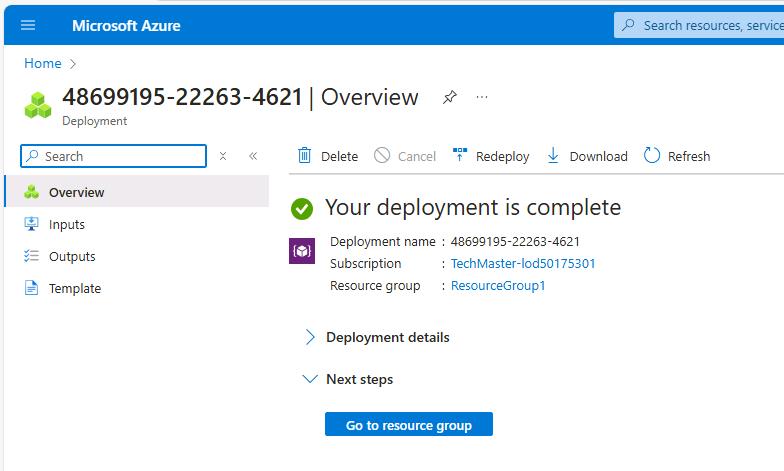The image size is (784, 471).
Task: Focus the sidebar Search field
Action: pyautogui.click(x=114, y=156)
